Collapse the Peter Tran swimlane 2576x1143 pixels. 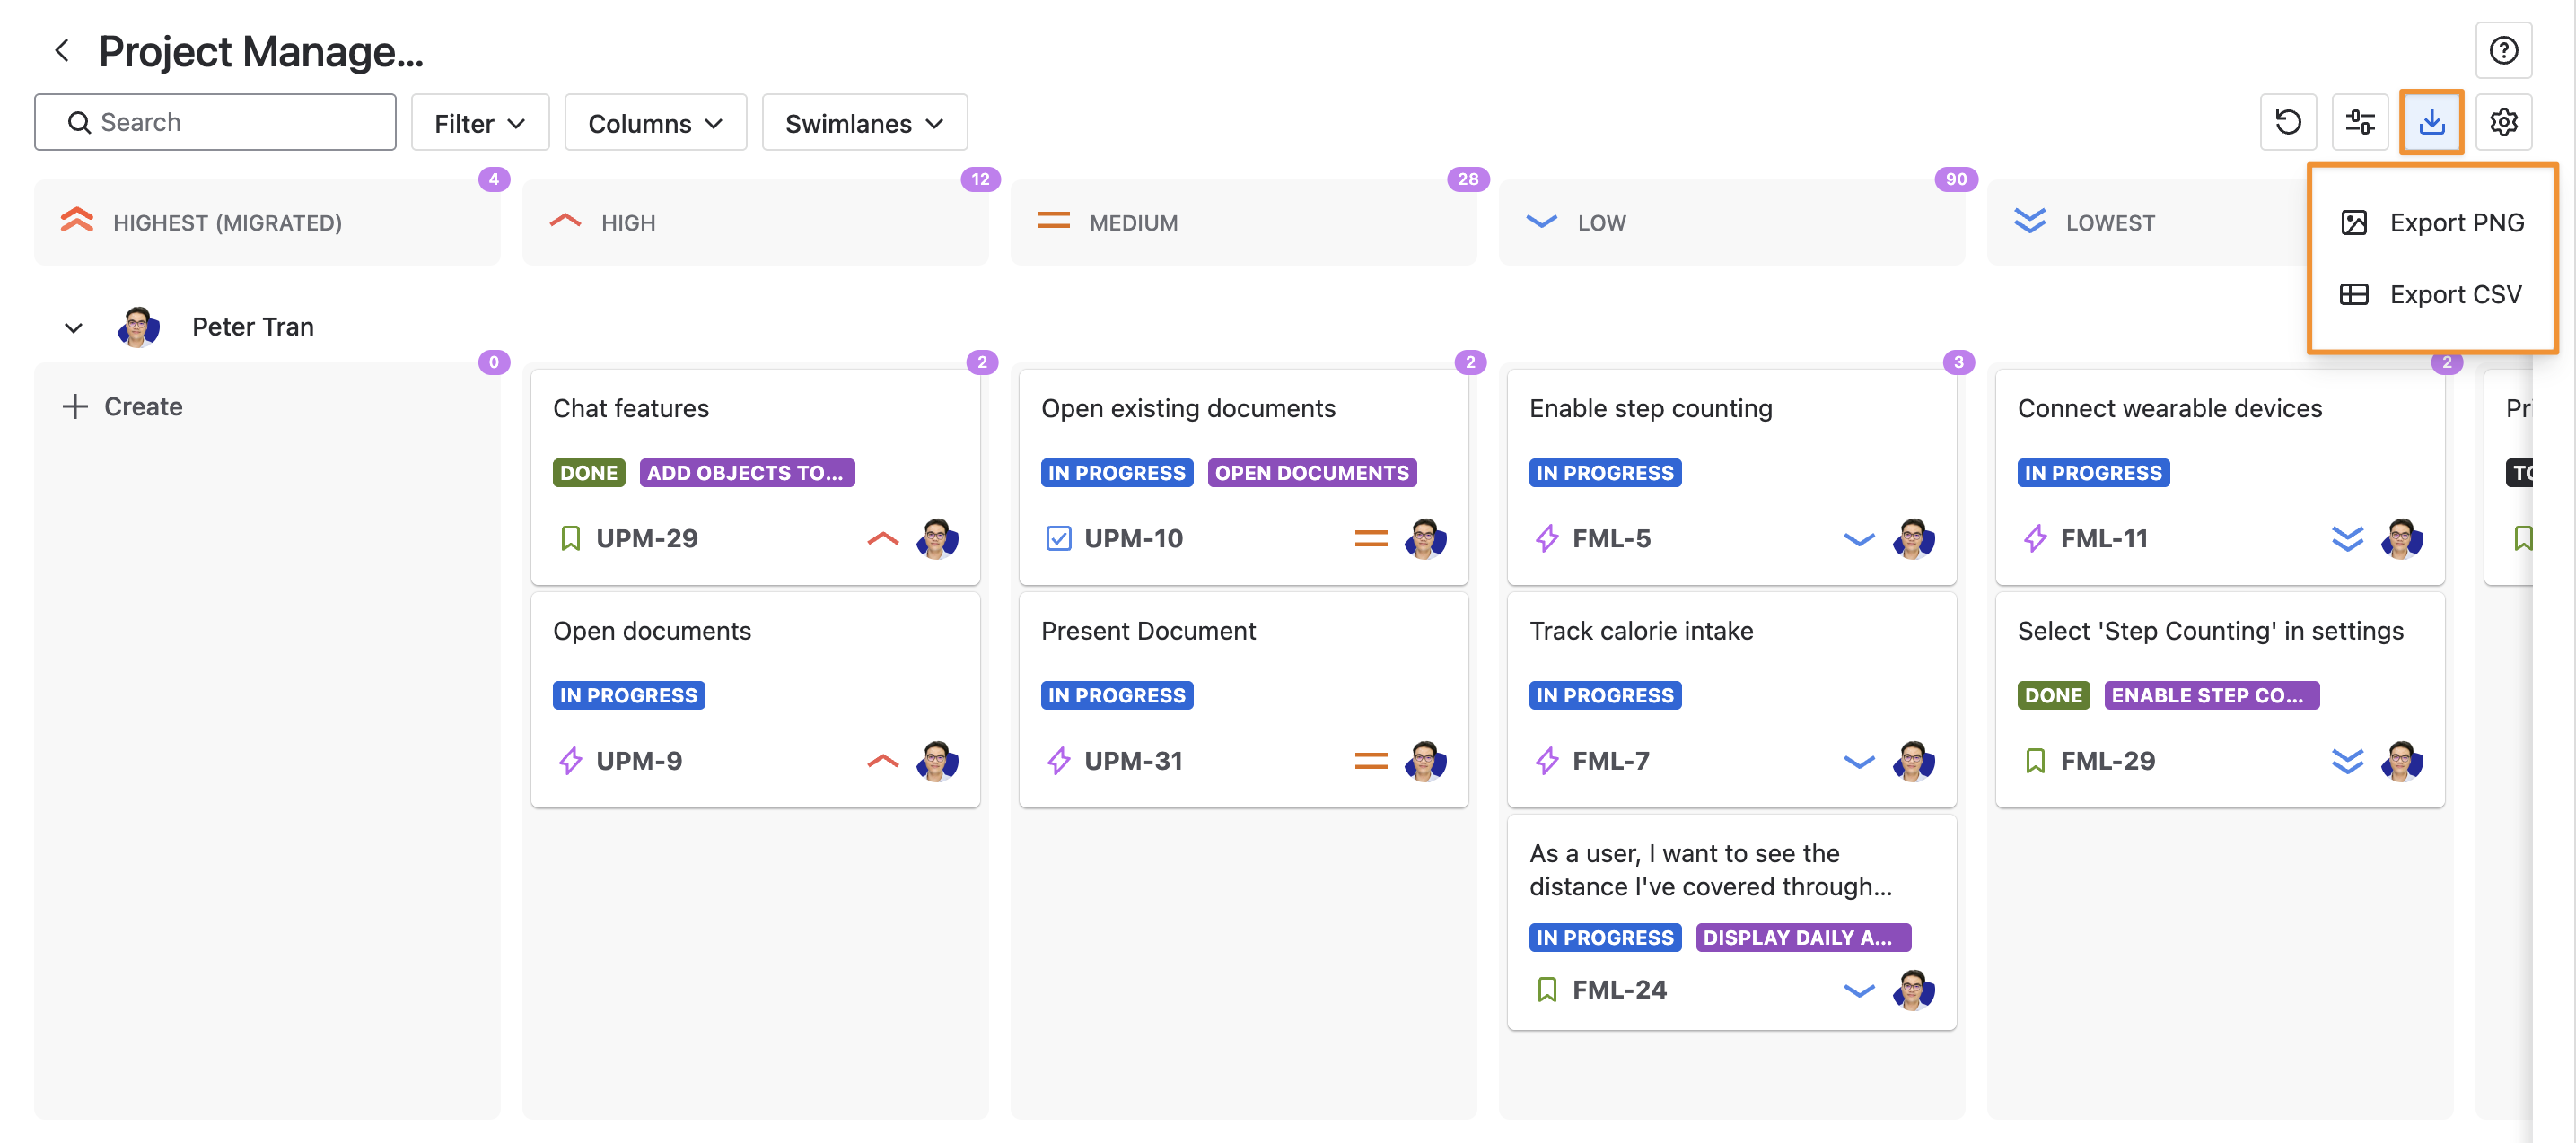point(73,327)
